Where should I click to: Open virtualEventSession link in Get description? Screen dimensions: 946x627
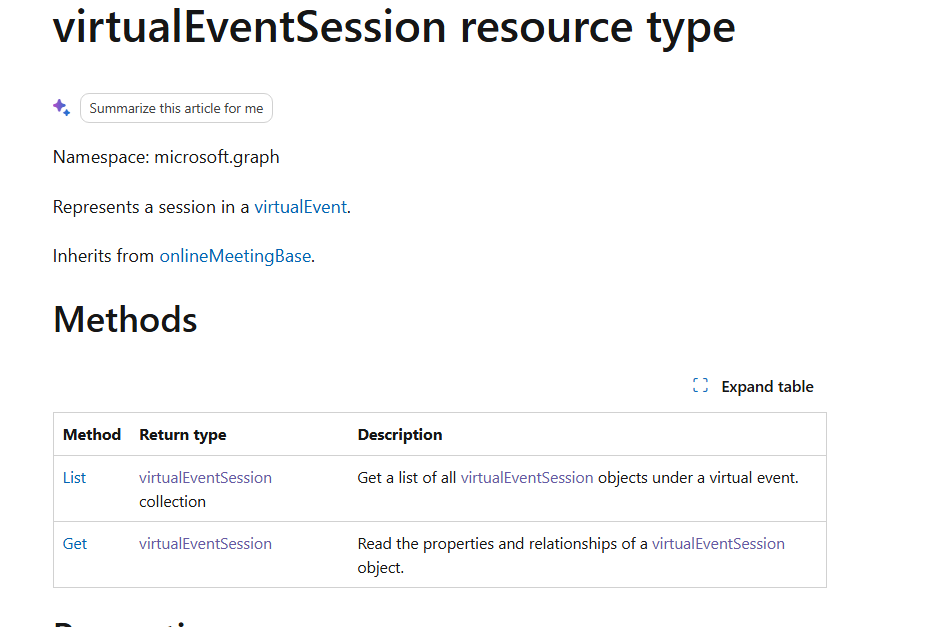(x=718, y=544)
